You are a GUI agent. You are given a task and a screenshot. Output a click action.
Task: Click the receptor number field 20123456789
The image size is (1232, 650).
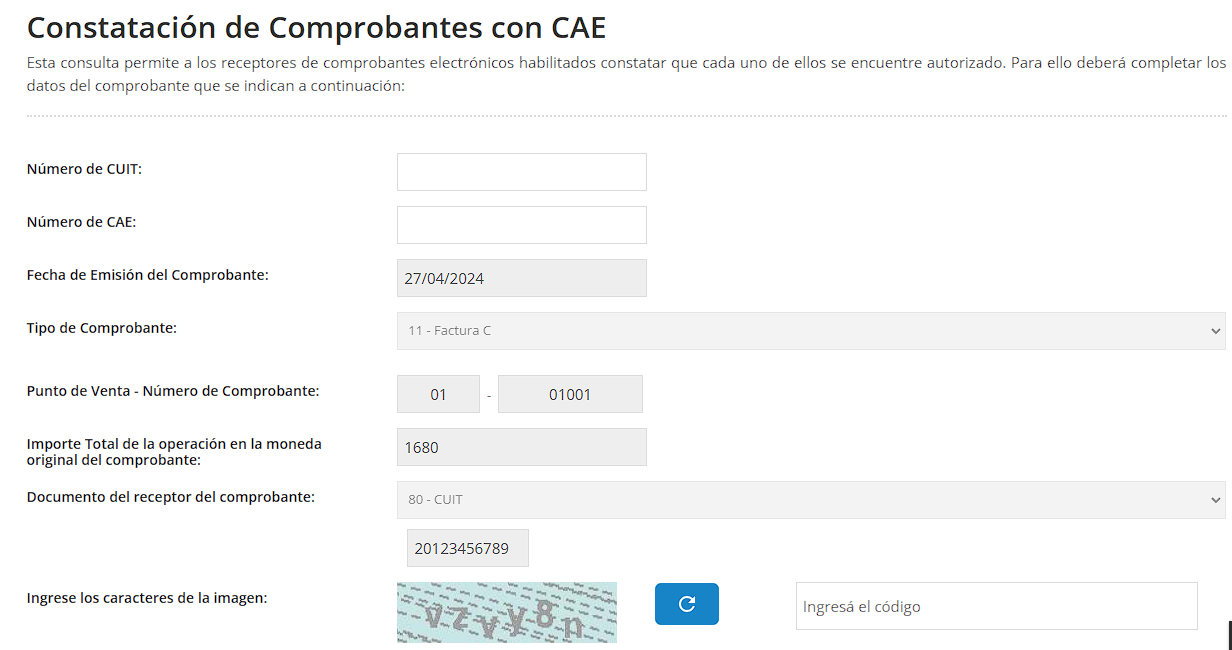click(x=467, y=548)
